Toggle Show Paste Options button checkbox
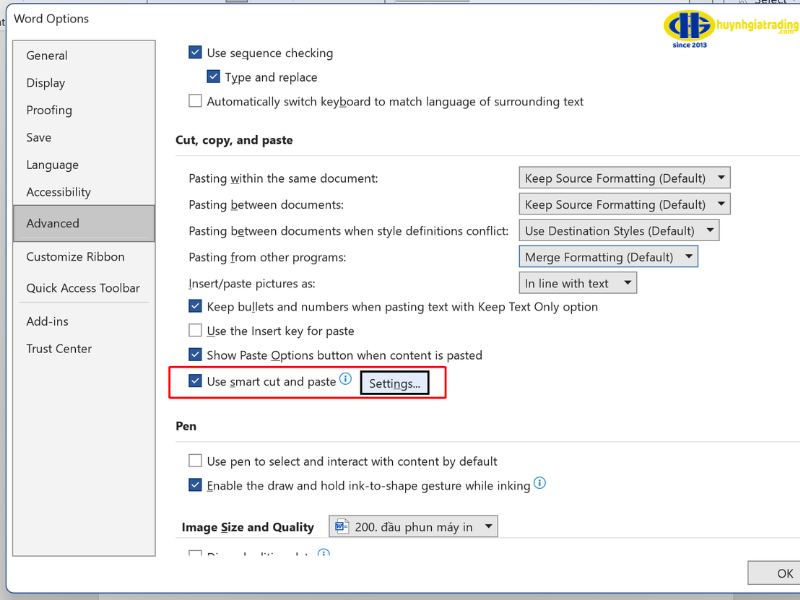This screenshot has width=800, height=600. click(x=195, y=354)
